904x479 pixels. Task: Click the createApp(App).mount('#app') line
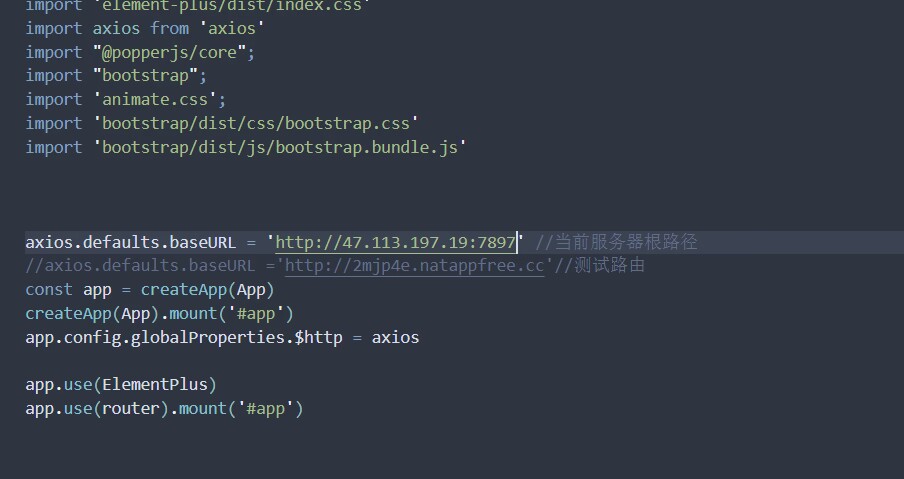(x=160, y=314)
